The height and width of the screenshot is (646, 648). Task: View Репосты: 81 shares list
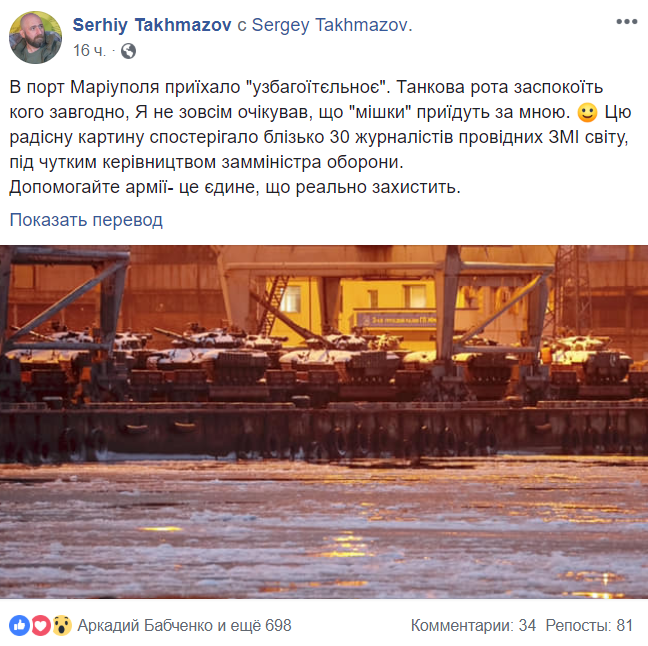[589, 625]
